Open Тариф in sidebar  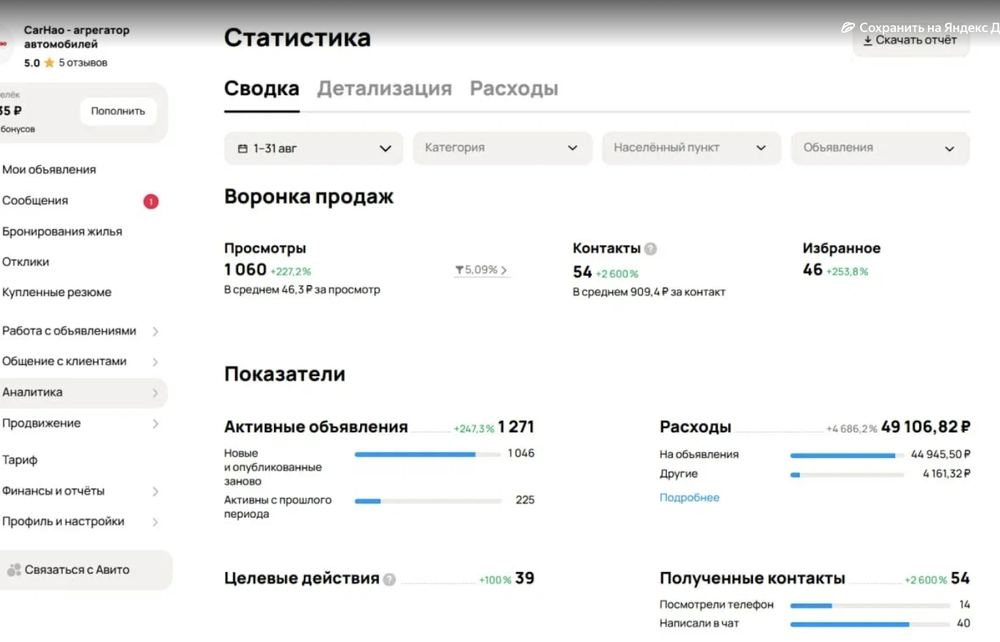point(20,460)
